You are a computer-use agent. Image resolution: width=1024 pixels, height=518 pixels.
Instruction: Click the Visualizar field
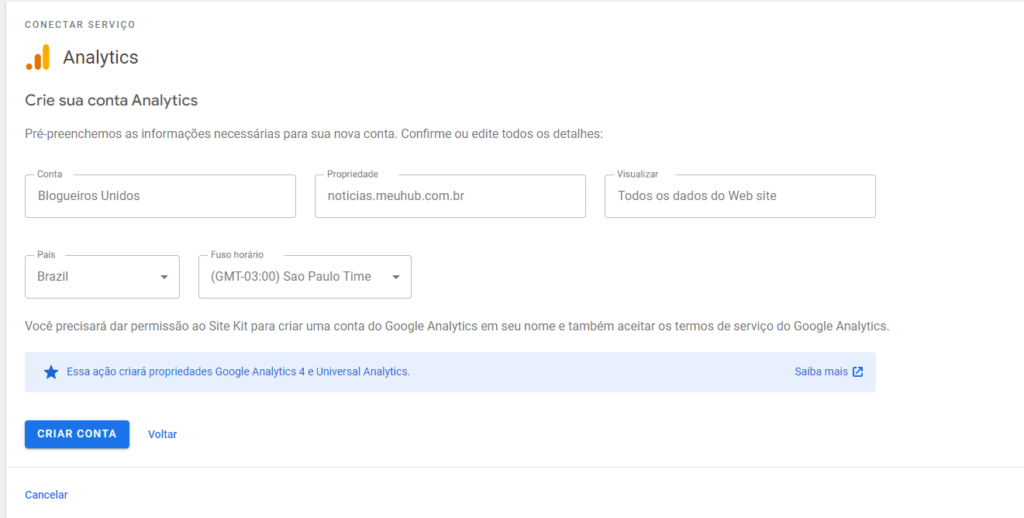click(x=740, y=196)
